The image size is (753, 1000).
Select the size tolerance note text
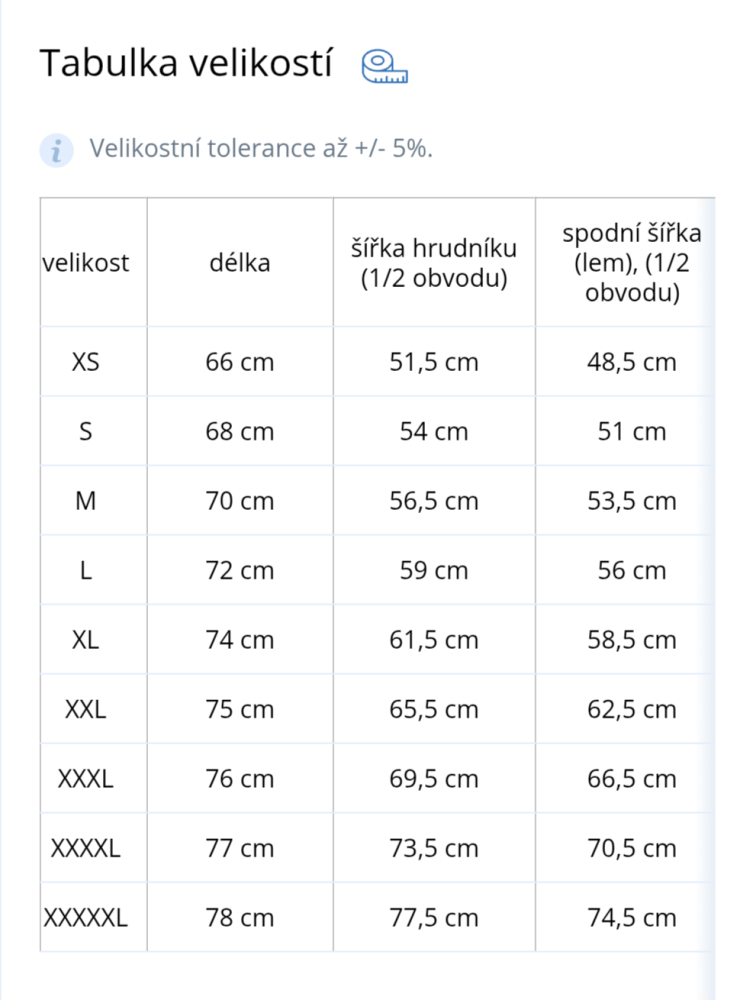click(261, 149)
